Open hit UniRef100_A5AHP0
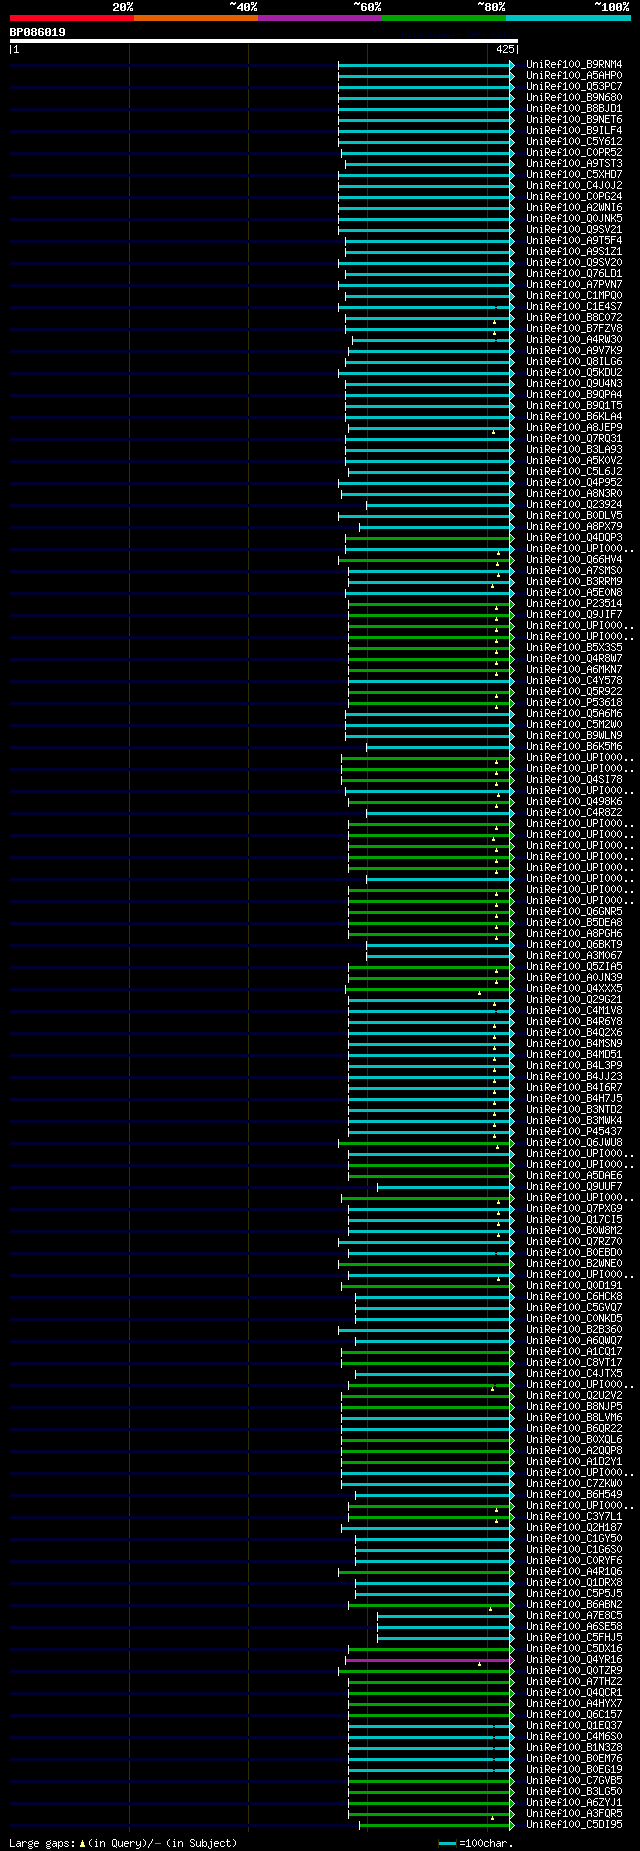 [x=574, y=75]
